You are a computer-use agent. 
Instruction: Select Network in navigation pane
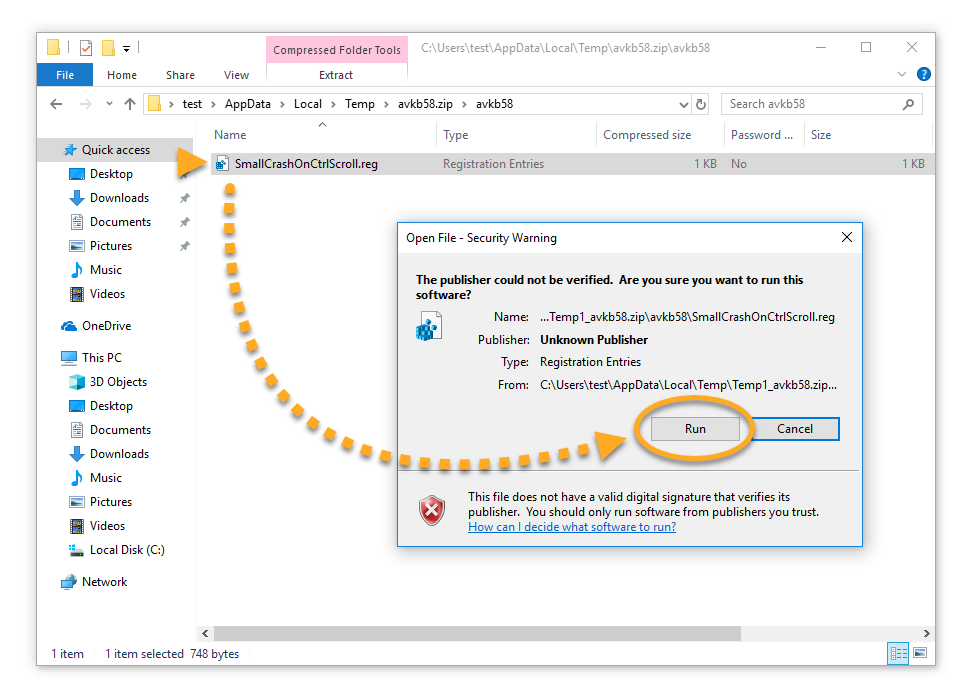pyautogui.click(x=104, y=582)
